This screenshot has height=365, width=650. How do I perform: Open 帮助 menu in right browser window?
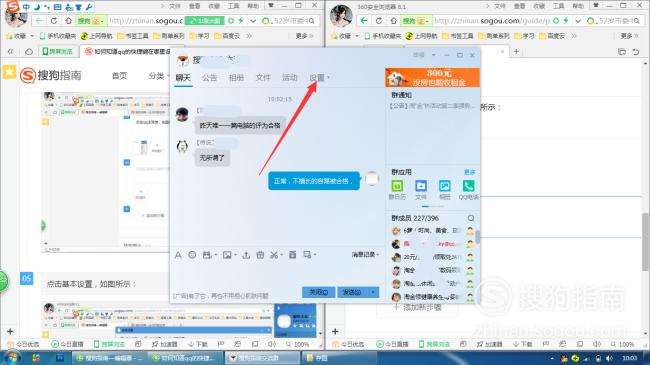(x=578, y=6)
